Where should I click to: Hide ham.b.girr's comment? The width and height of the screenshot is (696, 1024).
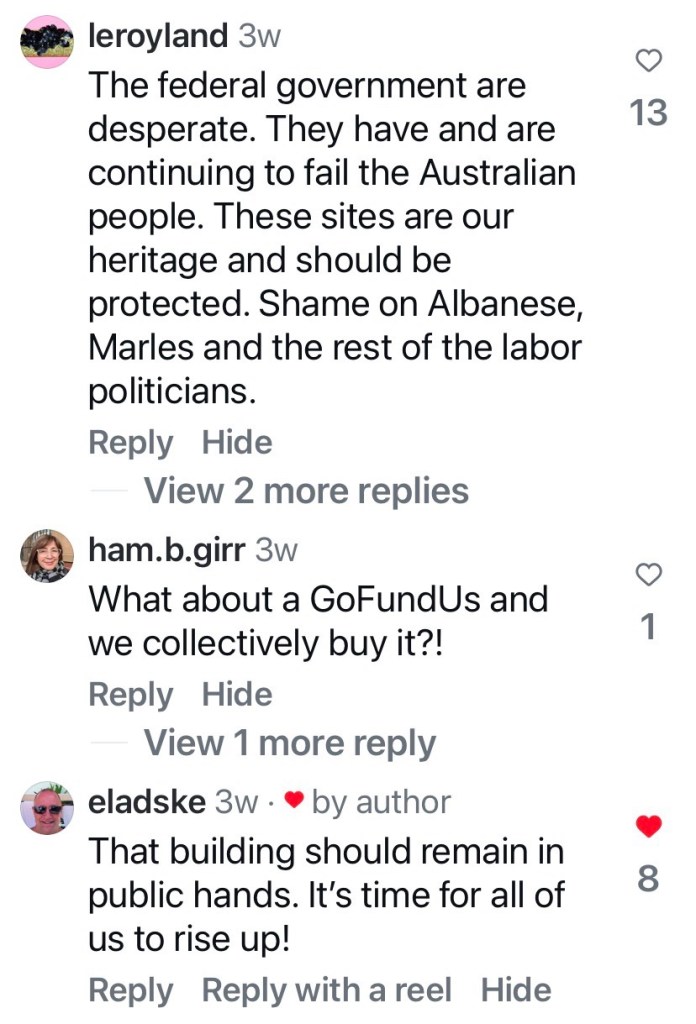pyautogui.click(x=237, y=694)
